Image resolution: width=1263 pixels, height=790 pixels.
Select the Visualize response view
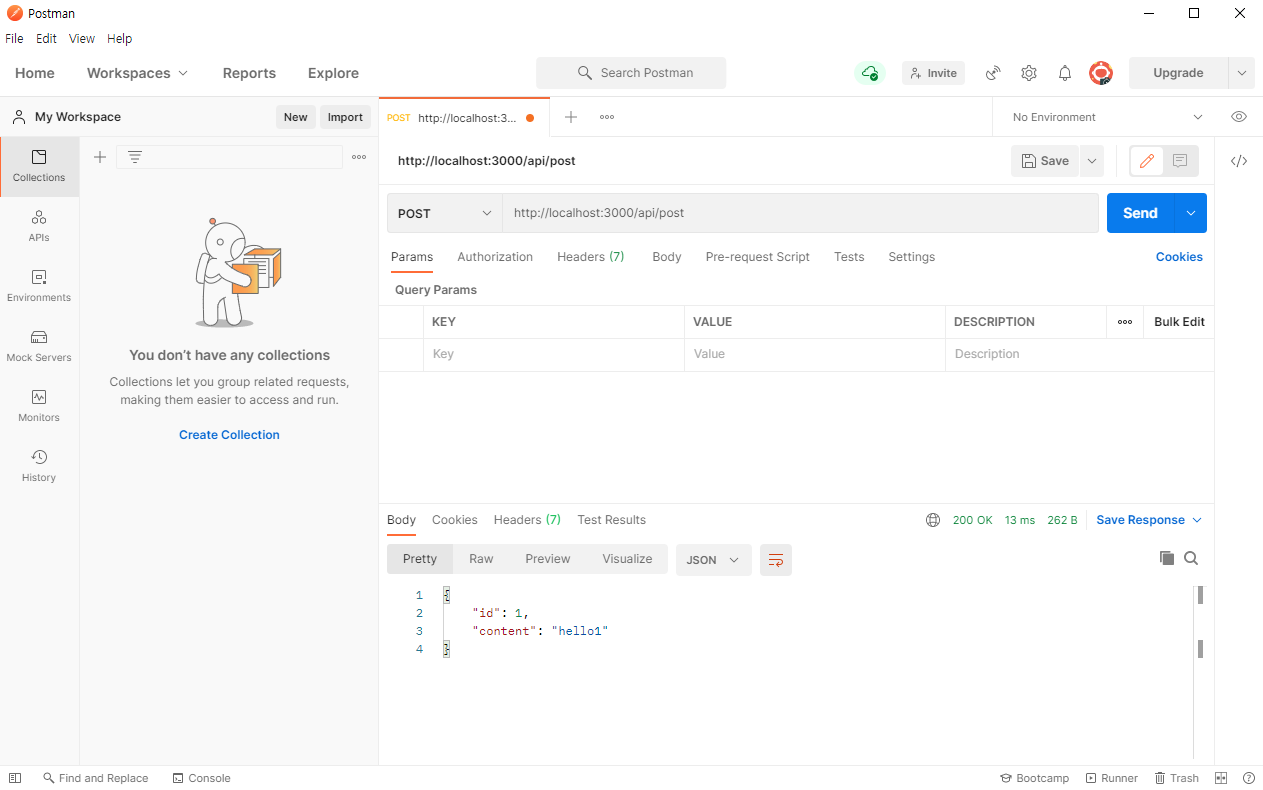coord(627,559)
